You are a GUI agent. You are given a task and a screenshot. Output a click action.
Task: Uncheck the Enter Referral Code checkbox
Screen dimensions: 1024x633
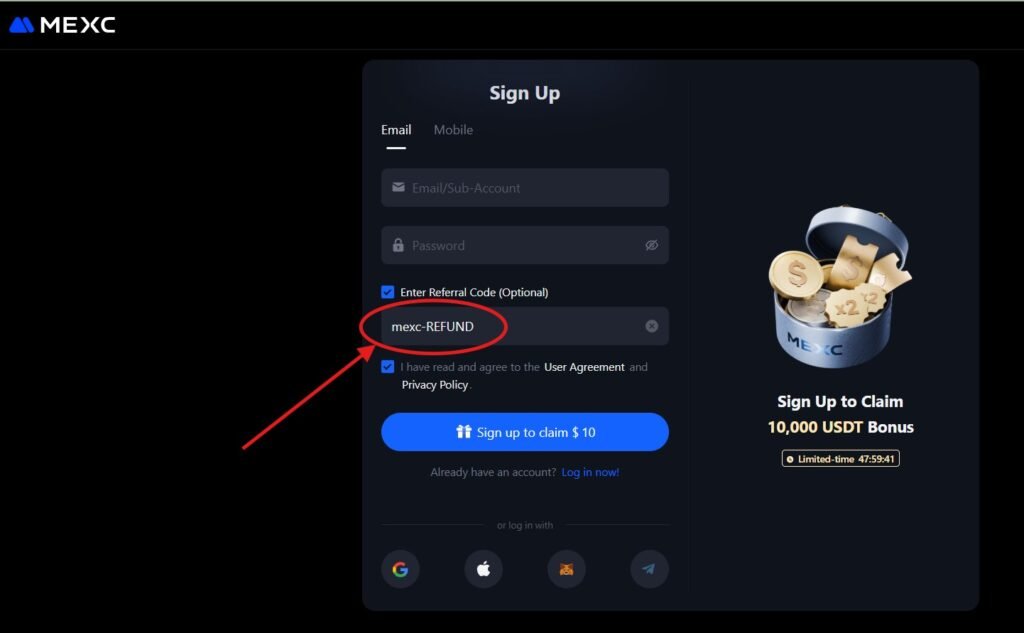tap(388, 292)
